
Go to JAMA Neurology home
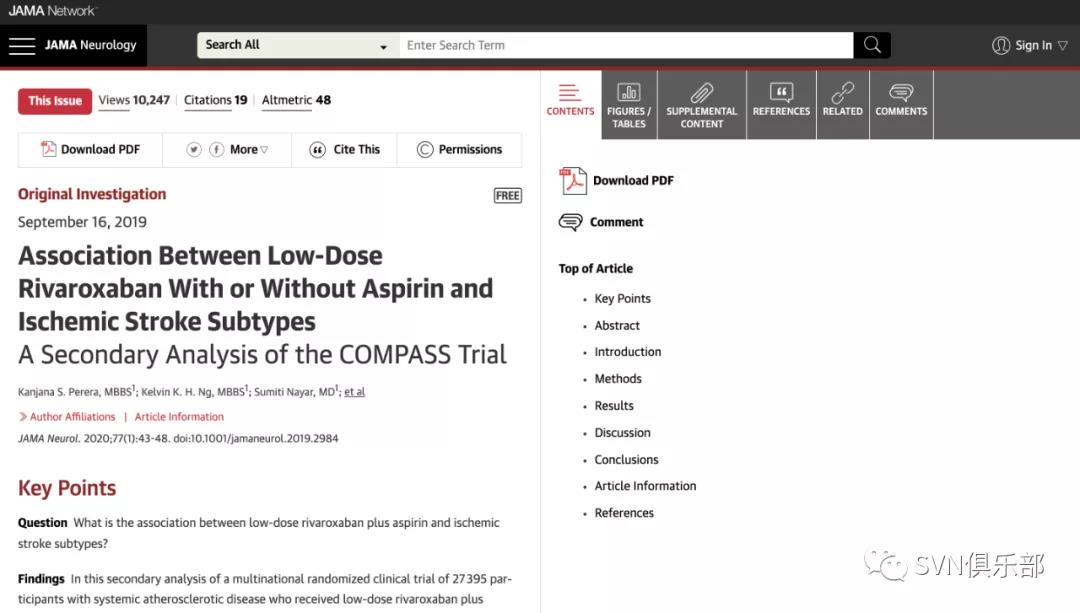click(x=90, y=45)
